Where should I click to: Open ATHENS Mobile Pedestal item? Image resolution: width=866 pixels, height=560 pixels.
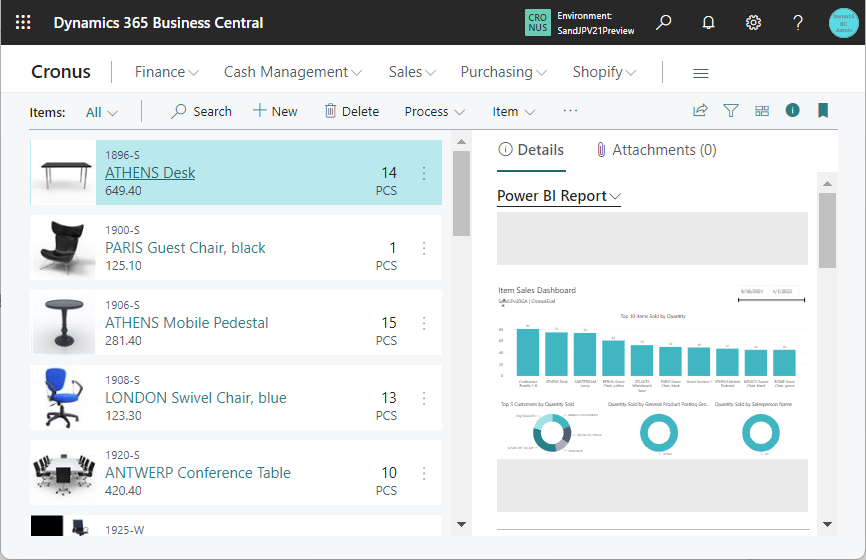(187, 323)
